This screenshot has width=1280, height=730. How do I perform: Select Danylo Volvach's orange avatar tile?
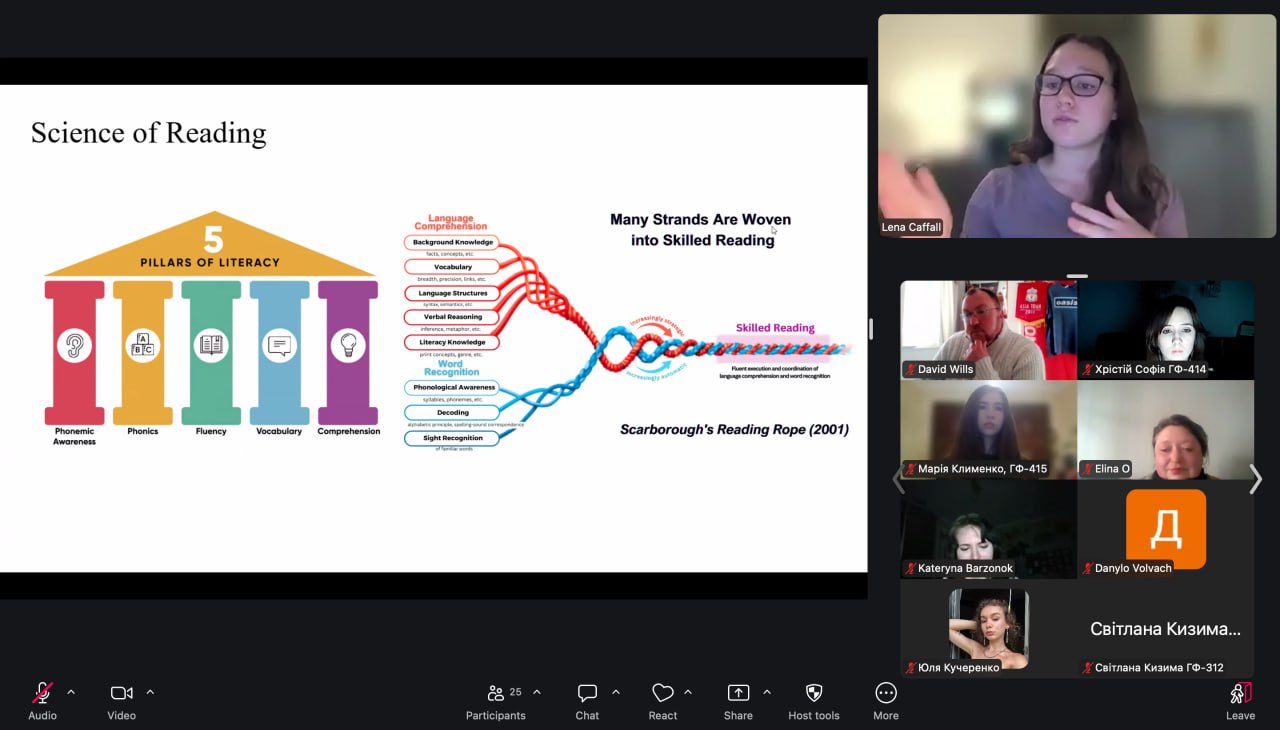(x=1165, y=528)
